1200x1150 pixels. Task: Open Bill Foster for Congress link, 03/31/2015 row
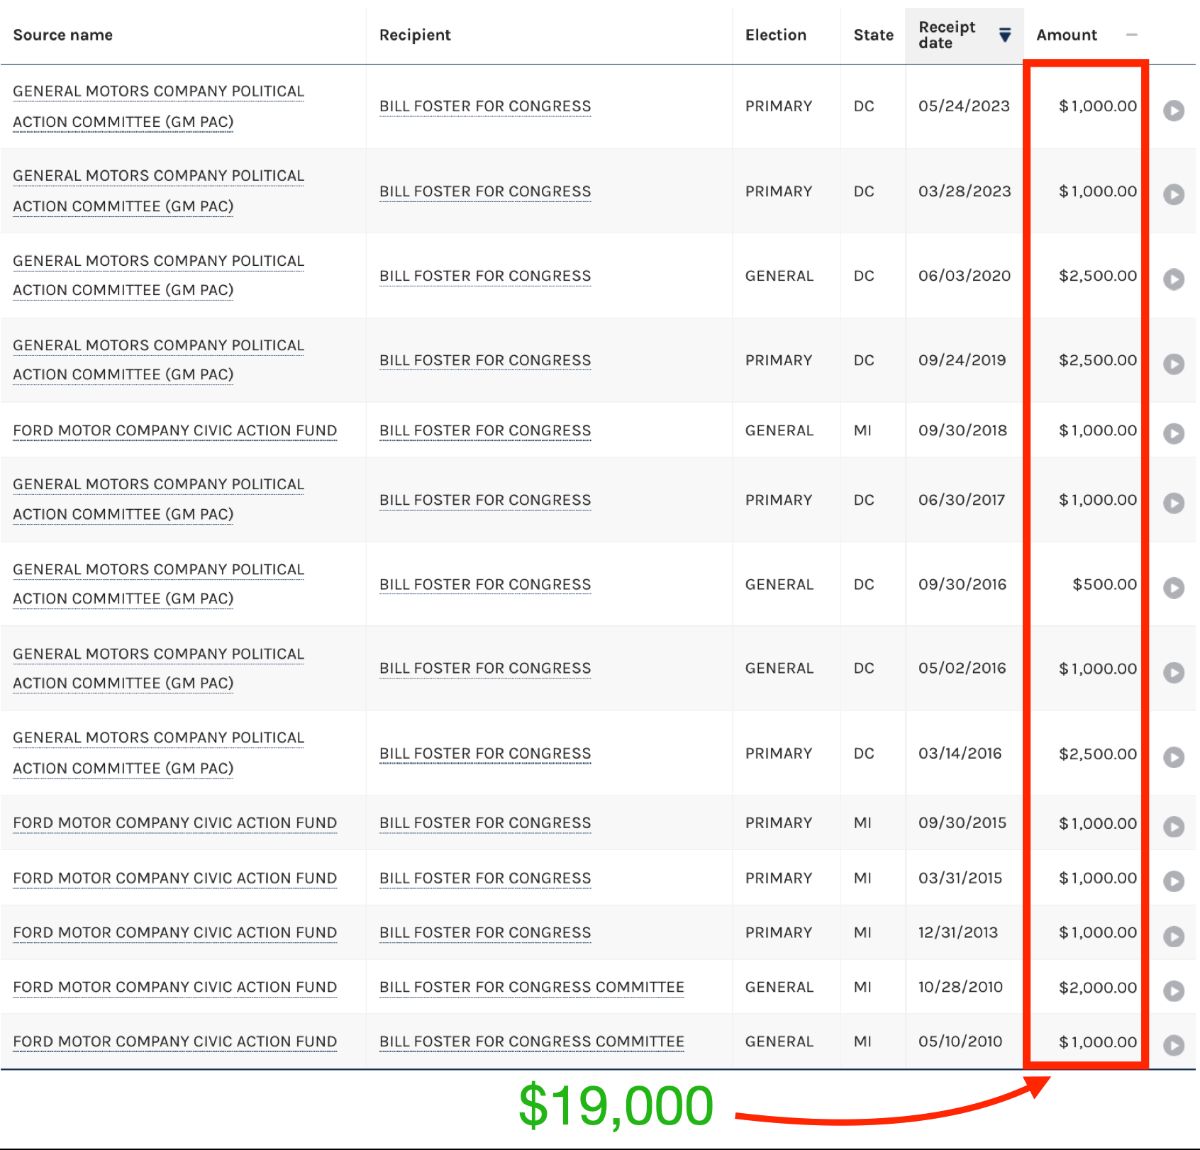point(485,878)
